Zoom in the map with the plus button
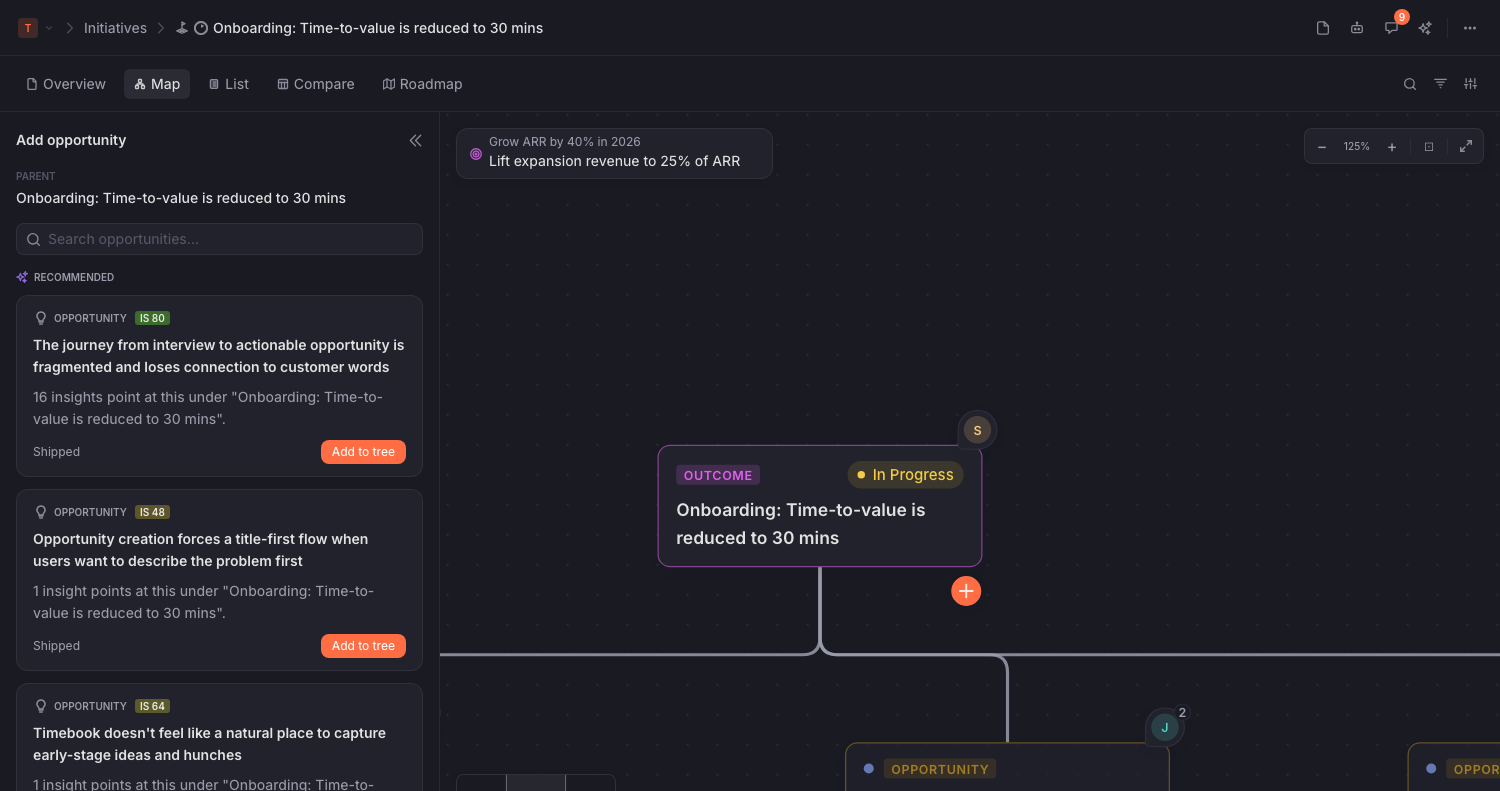Viewport: 1500px width, 791px height. pos(1391,147)
